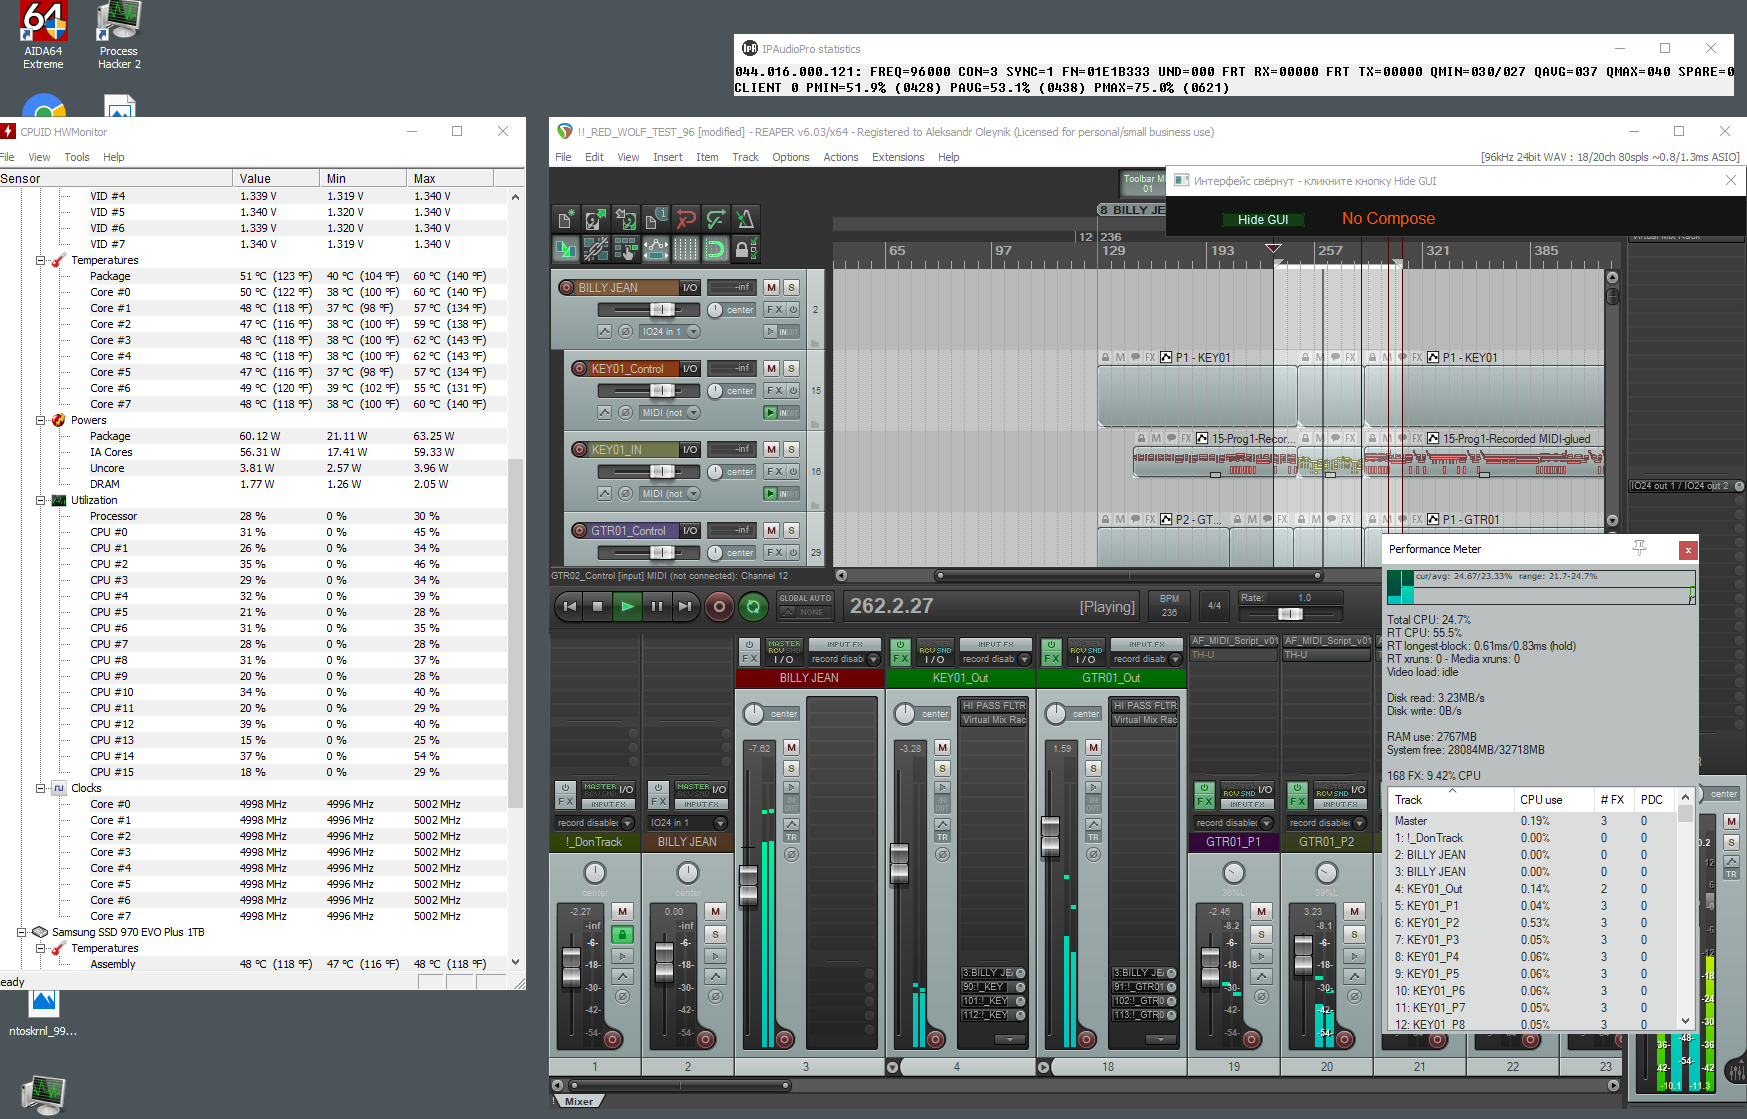Screen dimensions: 1747x1119
Task: Toggle phase invert on KEY01_Control track
Action: (625, 412)
